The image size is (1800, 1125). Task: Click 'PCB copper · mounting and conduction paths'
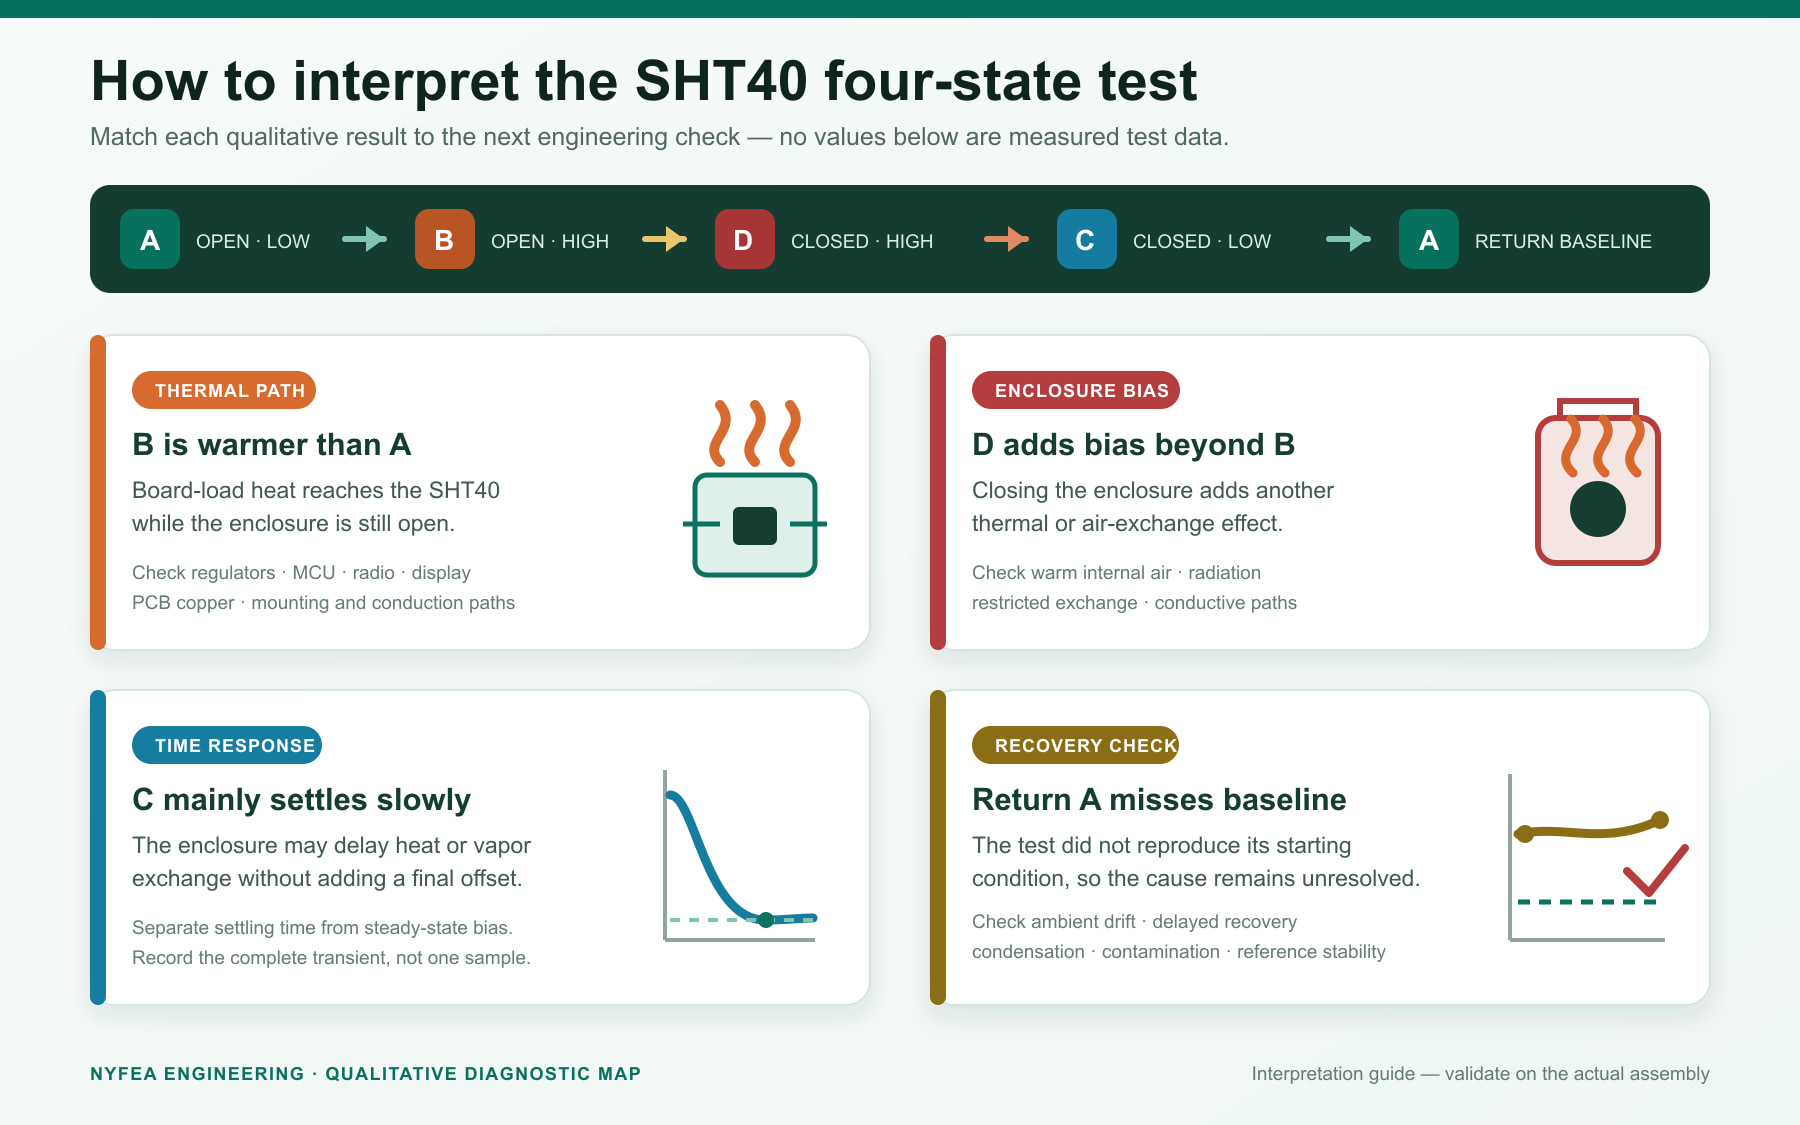pyautogui.click(x=323, y=603)
